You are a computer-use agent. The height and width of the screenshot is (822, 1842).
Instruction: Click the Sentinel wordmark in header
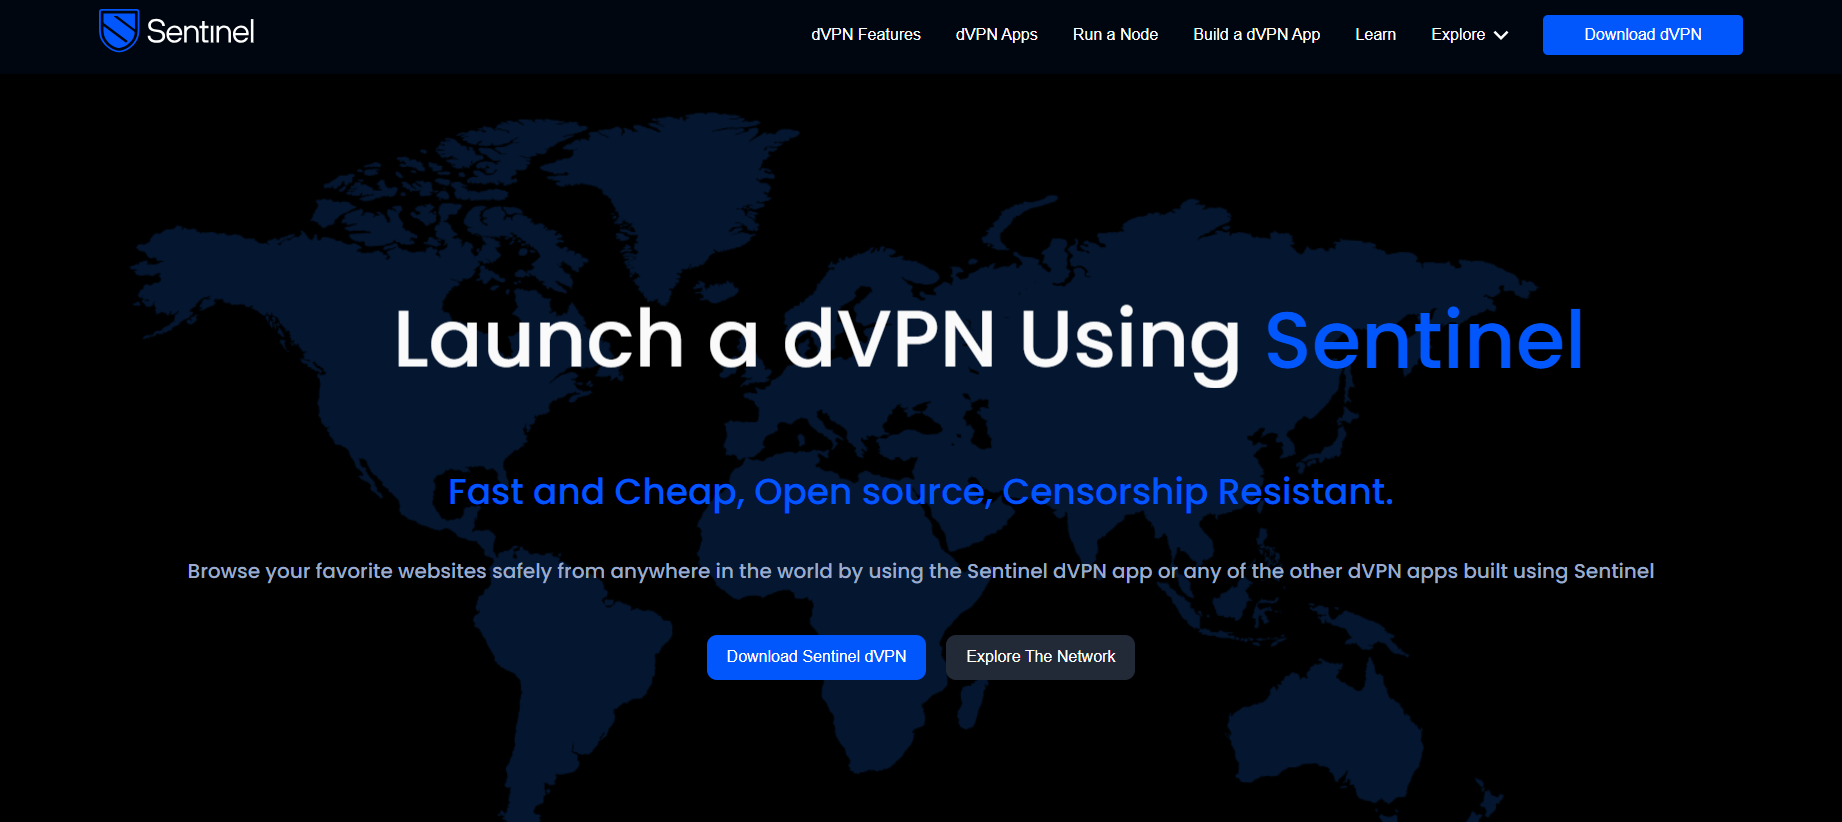point(200,32)
